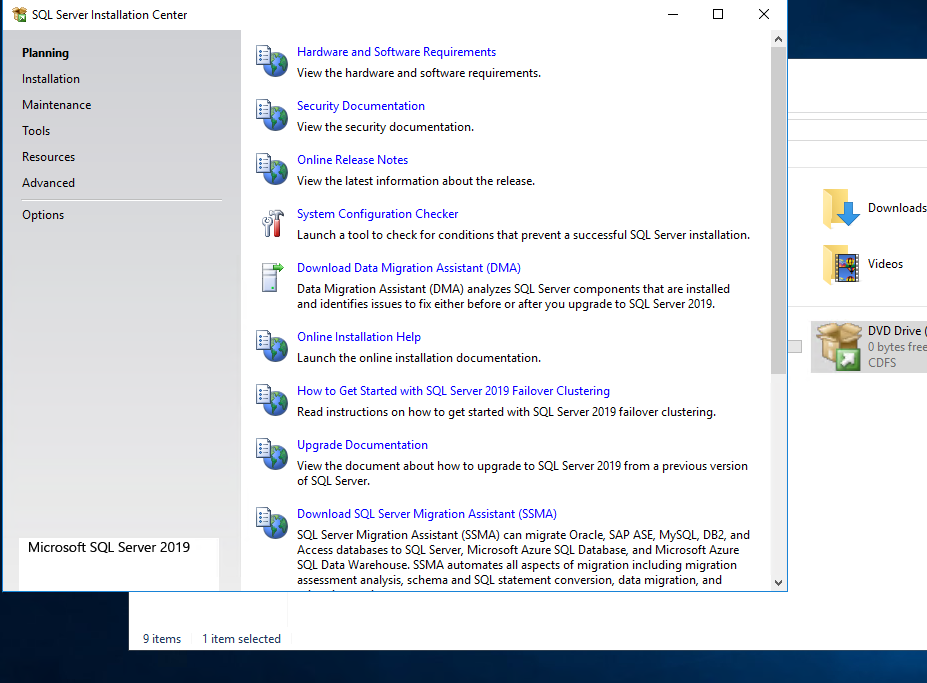Click the Failover Clustering globe icon

click(x=271, y=400)
